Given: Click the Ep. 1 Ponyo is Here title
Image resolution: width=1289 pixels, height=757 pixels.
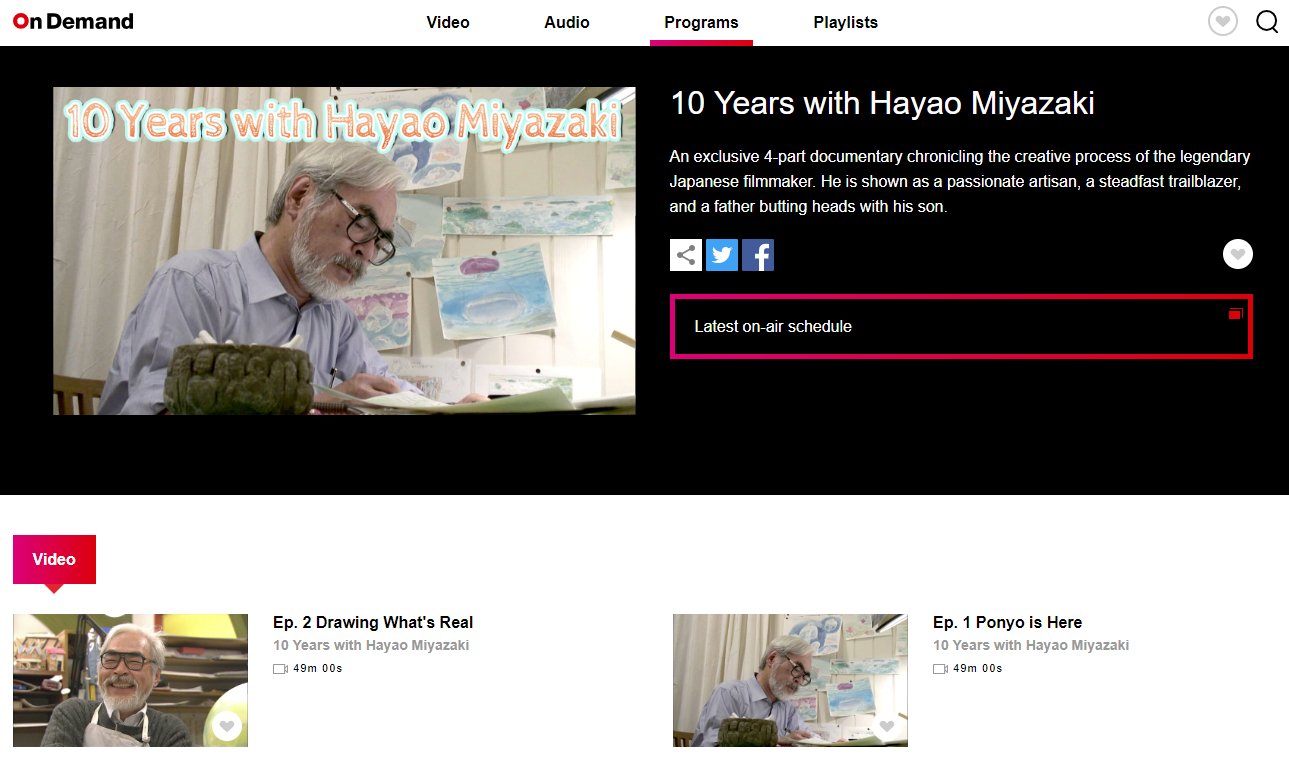Looking at the screenshot, I should click(x=1007, y=622).
